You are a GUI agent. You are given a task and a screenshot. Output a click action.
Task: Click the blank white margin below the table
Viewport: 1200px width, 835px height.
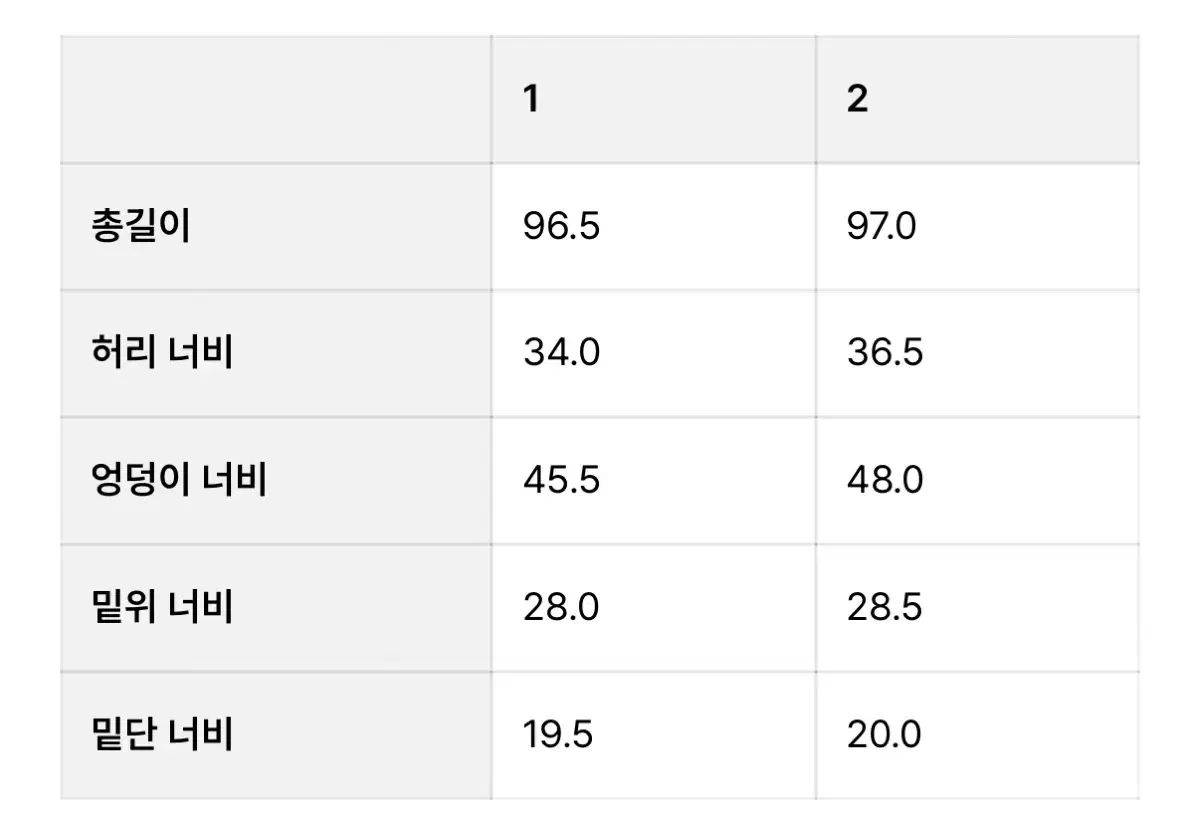[x=600, y=818]
